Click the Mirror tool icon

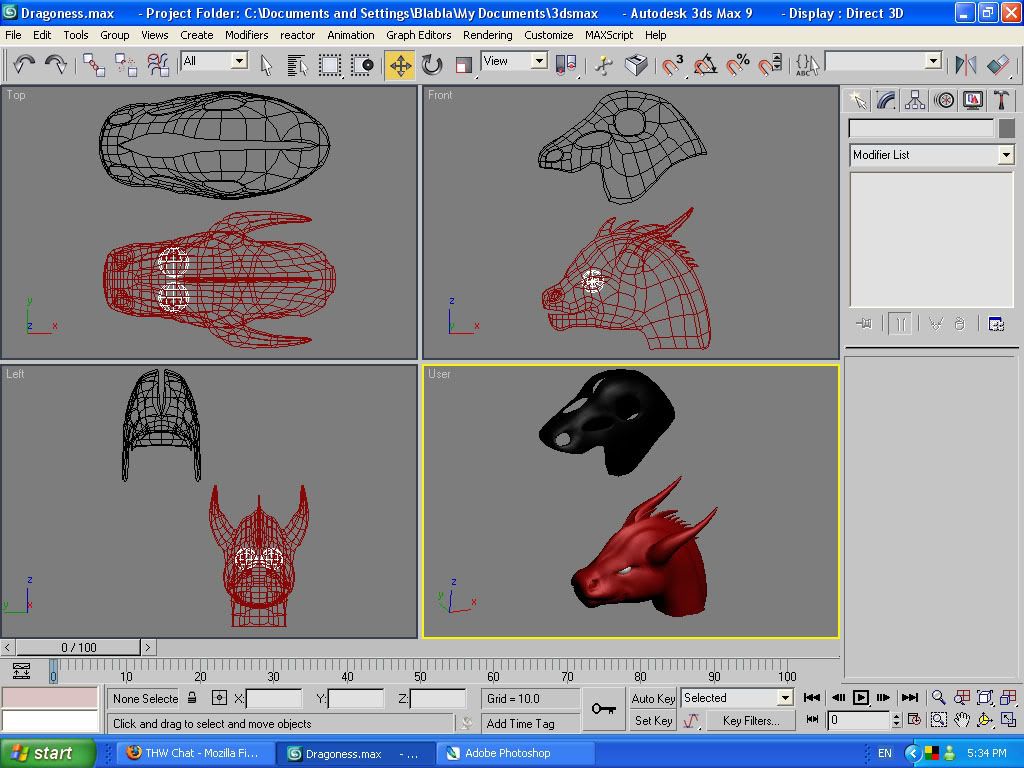pyautogui.click(x=965, y=65)
